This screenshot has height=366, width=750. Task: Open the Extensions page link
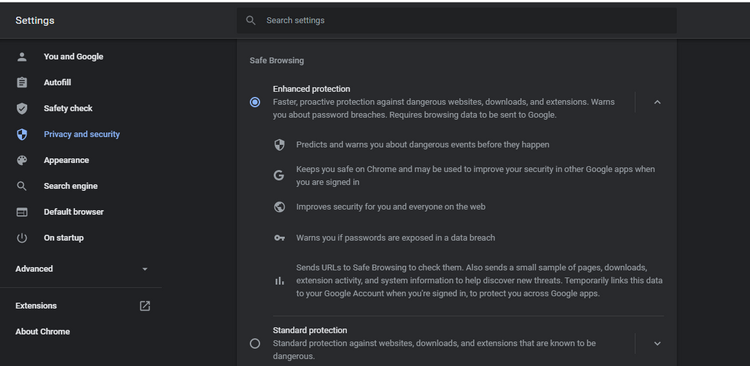coord(36,306)
